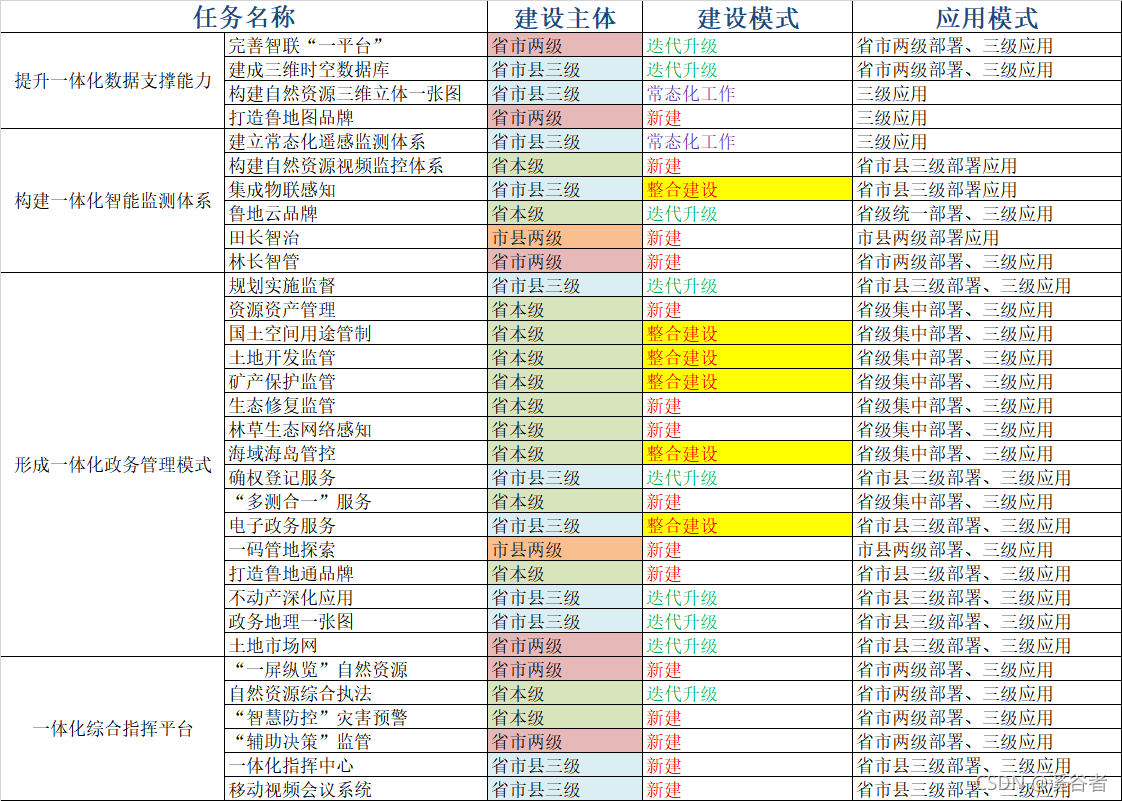The height and width of the screenshot is (801, 1122).
Task: Select the task cell 一码管地探索
Action: 356,549
